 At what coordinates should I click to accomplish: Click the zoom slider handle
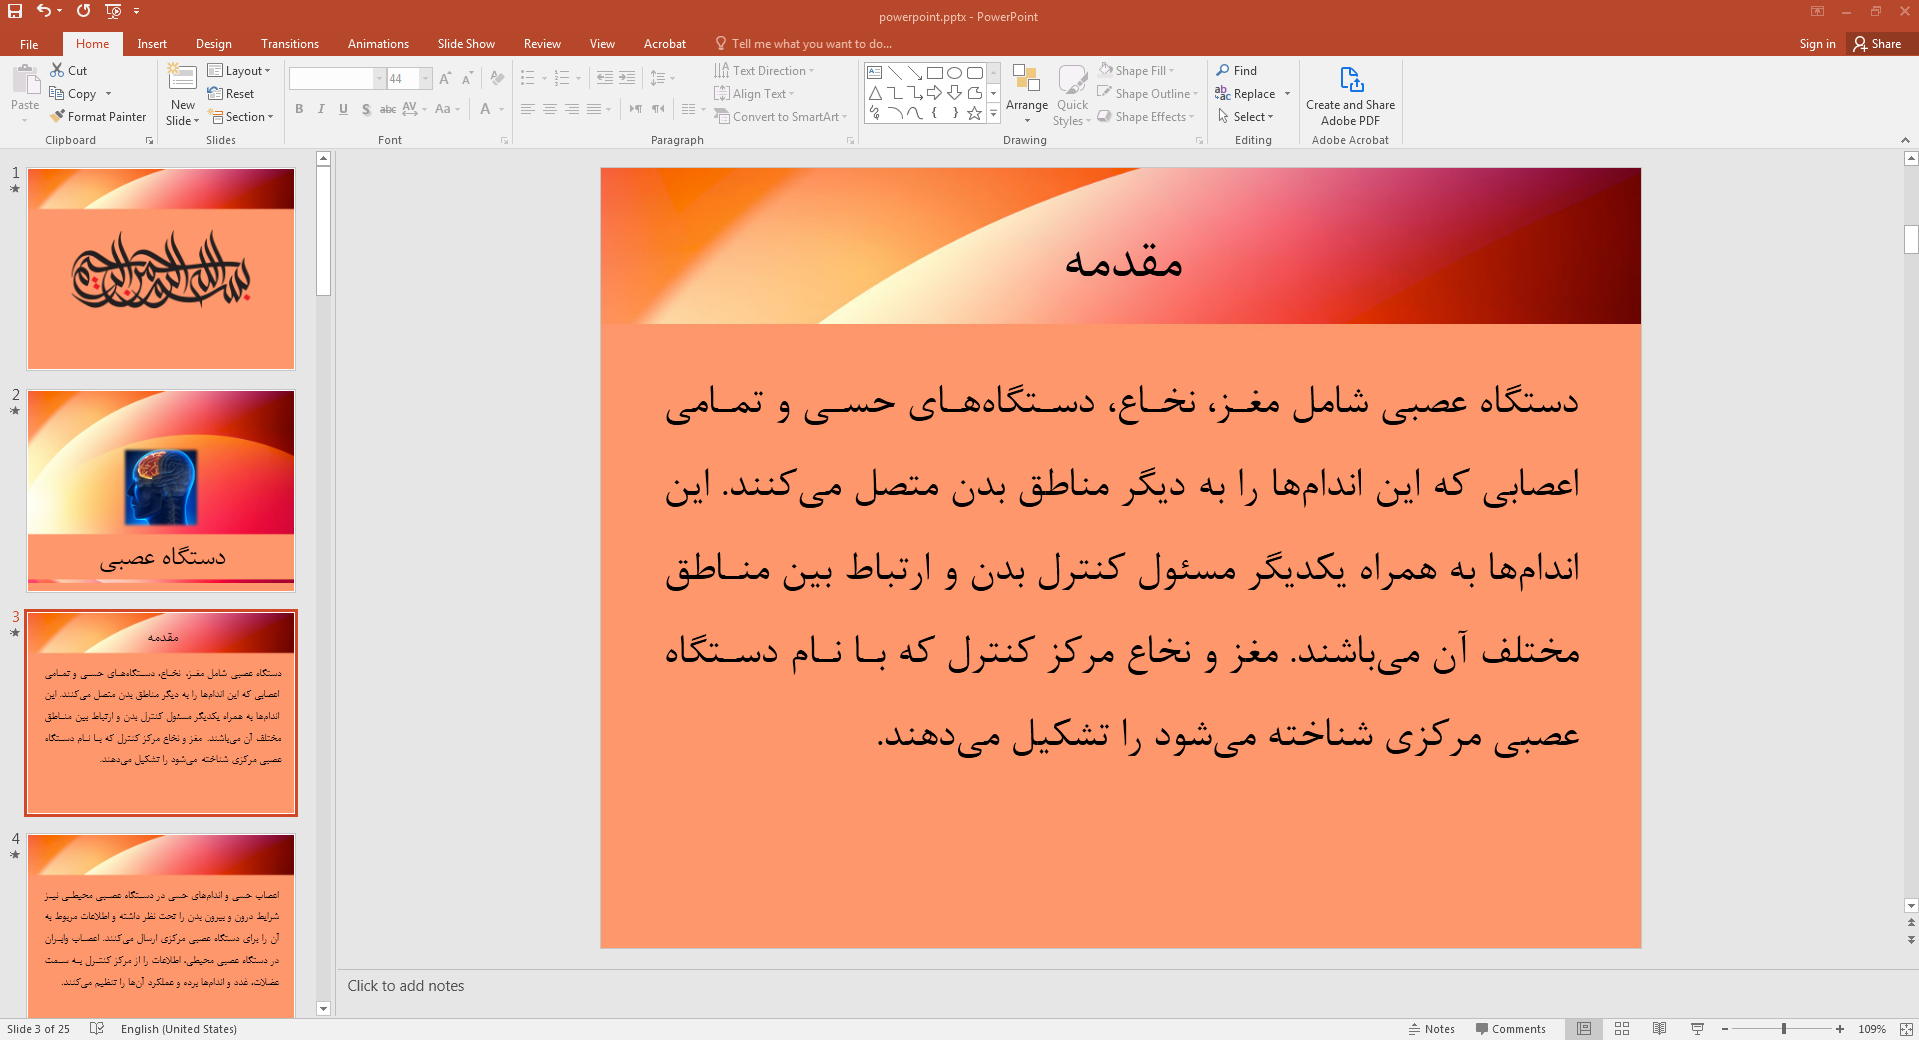pyautogui.click(x=1784, y=1029)
